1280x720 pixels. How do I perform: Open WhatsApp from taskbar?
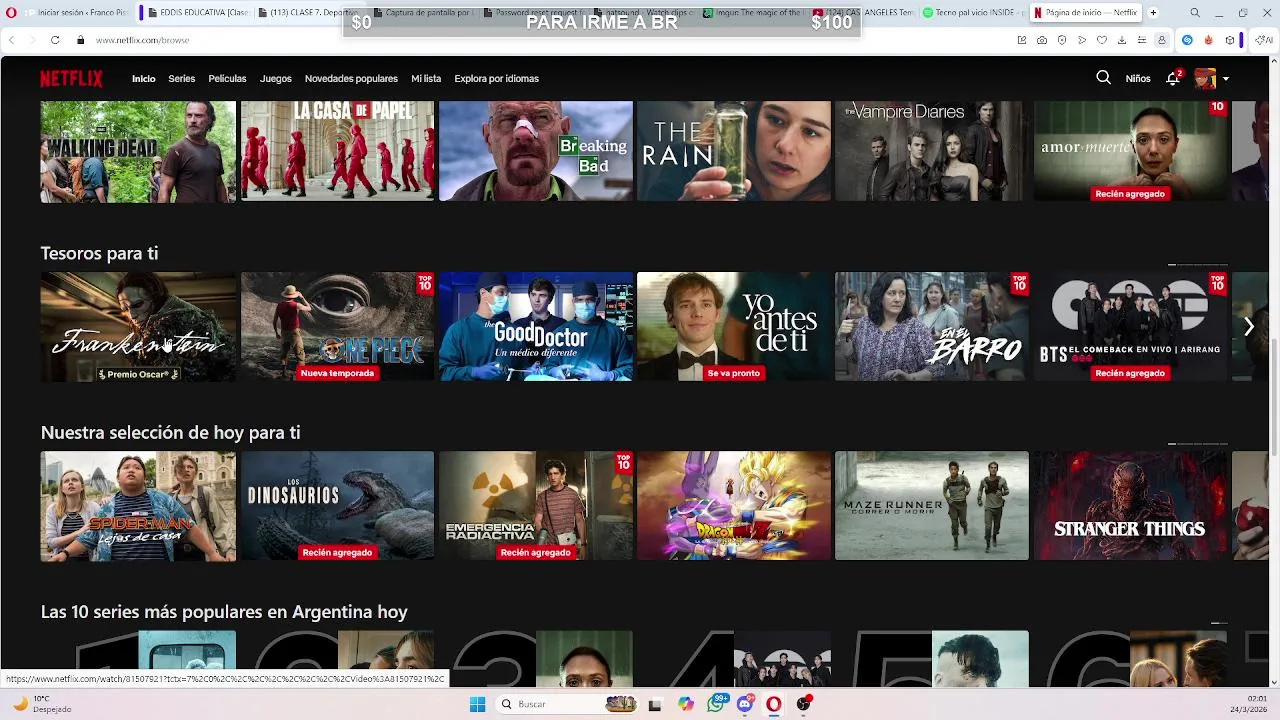(x=716, y=704)
